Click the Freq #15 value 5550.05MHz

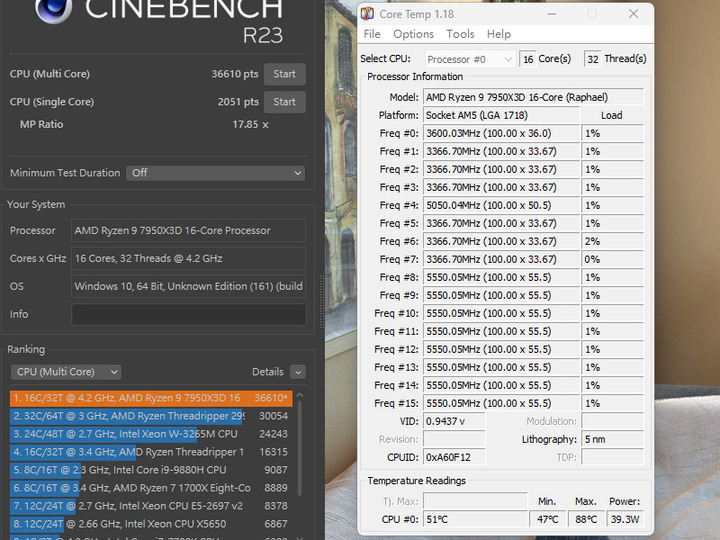(x=501, y=403)
